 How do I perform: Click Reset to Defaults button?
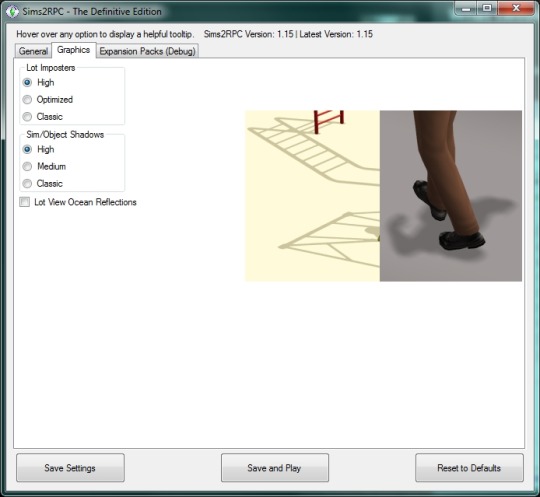click(469, 468)
